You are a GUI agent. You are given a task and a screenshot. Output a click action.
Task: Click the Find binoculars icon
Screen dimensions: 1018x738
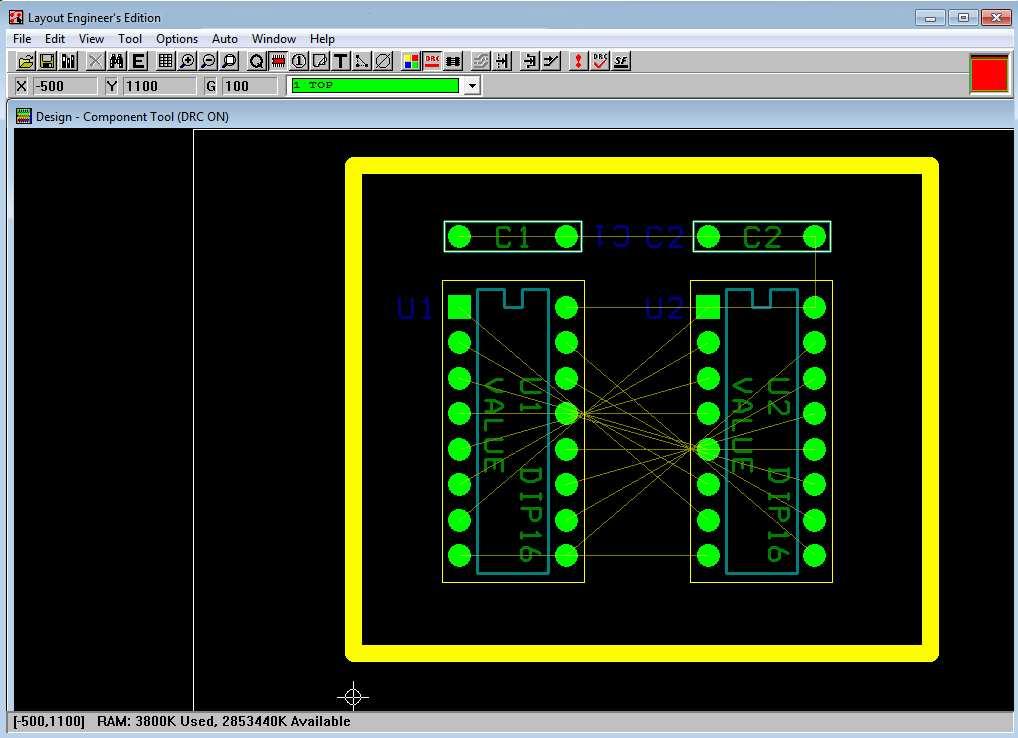117,62
